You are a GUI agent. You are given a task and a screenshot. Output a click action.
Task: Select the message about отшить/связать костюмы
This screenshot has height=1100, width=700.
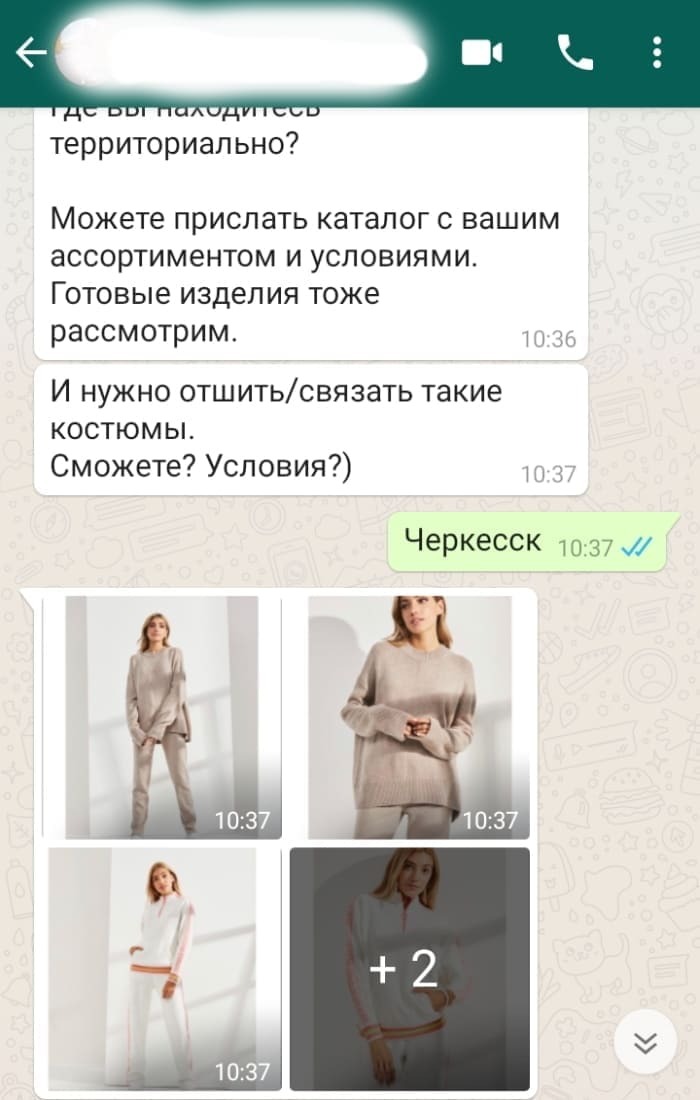tap(311, 429)
